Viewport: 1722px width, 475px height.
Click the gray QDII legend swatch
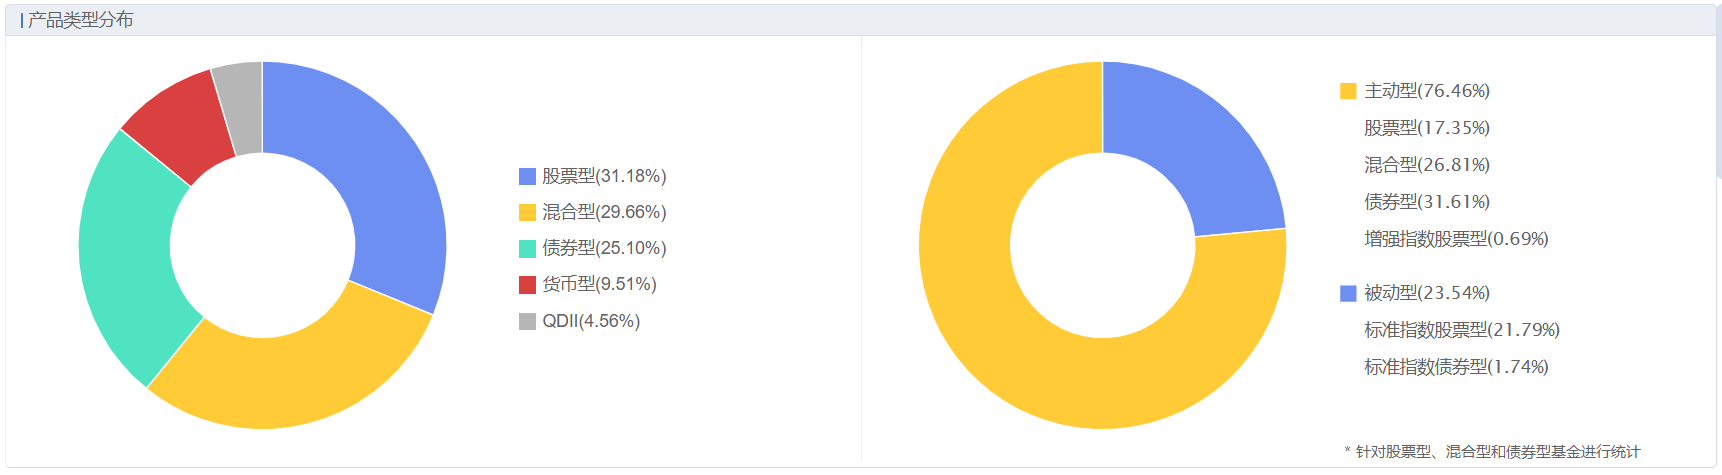pos(527,321)
